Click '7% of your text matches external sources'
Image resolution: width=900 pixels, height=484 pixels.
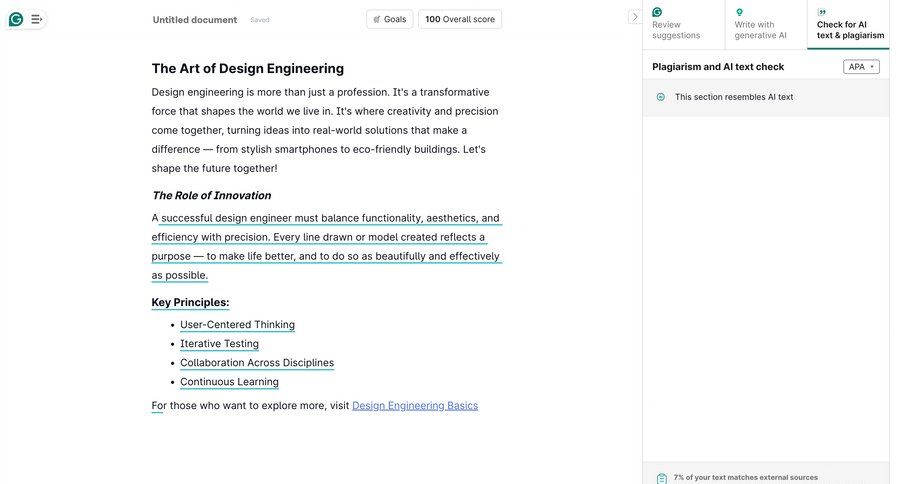(745, 478)
